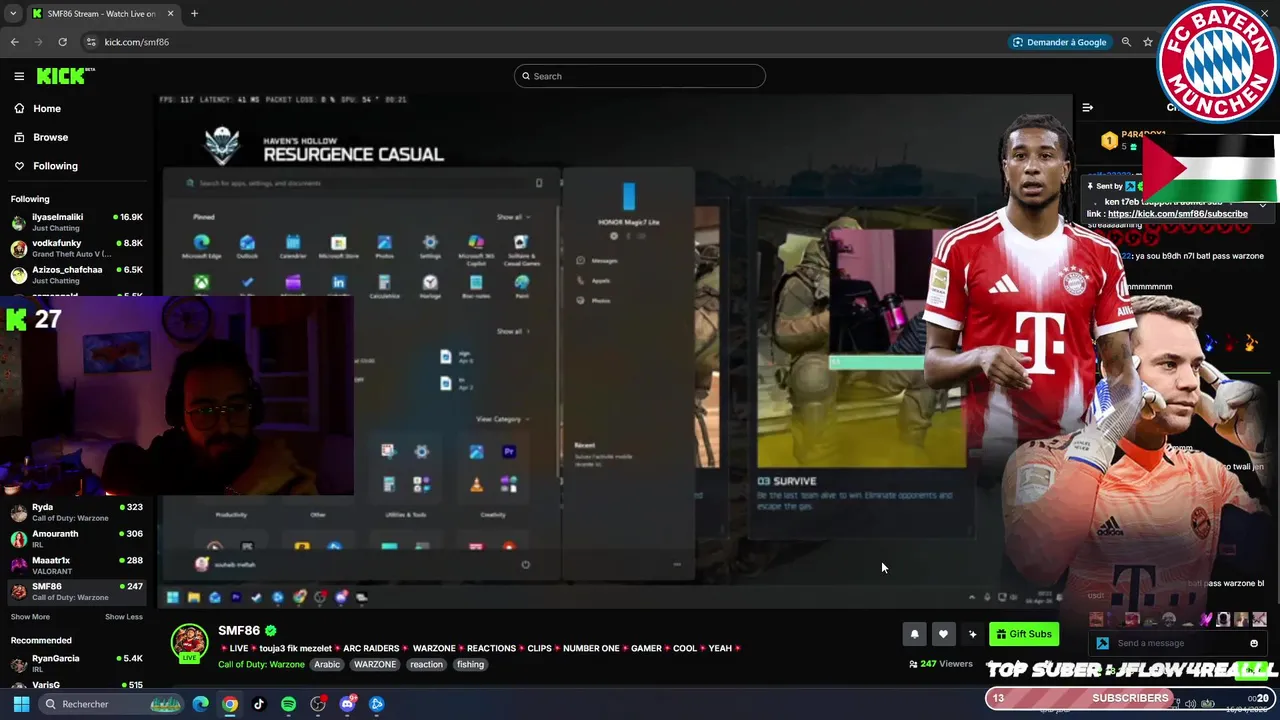Screen dimensions: 1280x720
Task: Click the Rechercher taskbar search box
Action: [x=112, y=704]
